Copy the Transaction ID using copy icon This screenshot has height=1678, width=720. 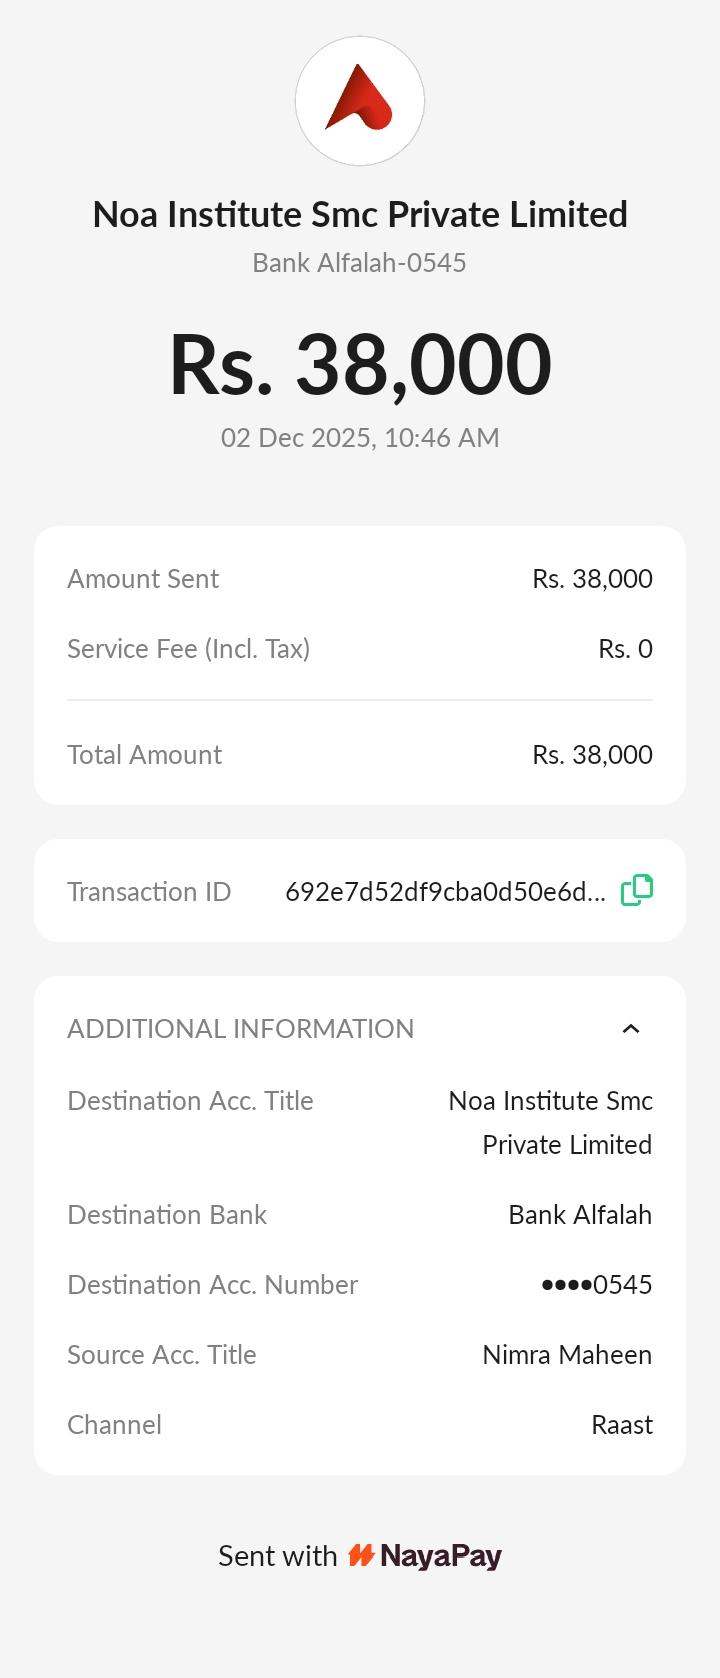click(x=637, y=890)
